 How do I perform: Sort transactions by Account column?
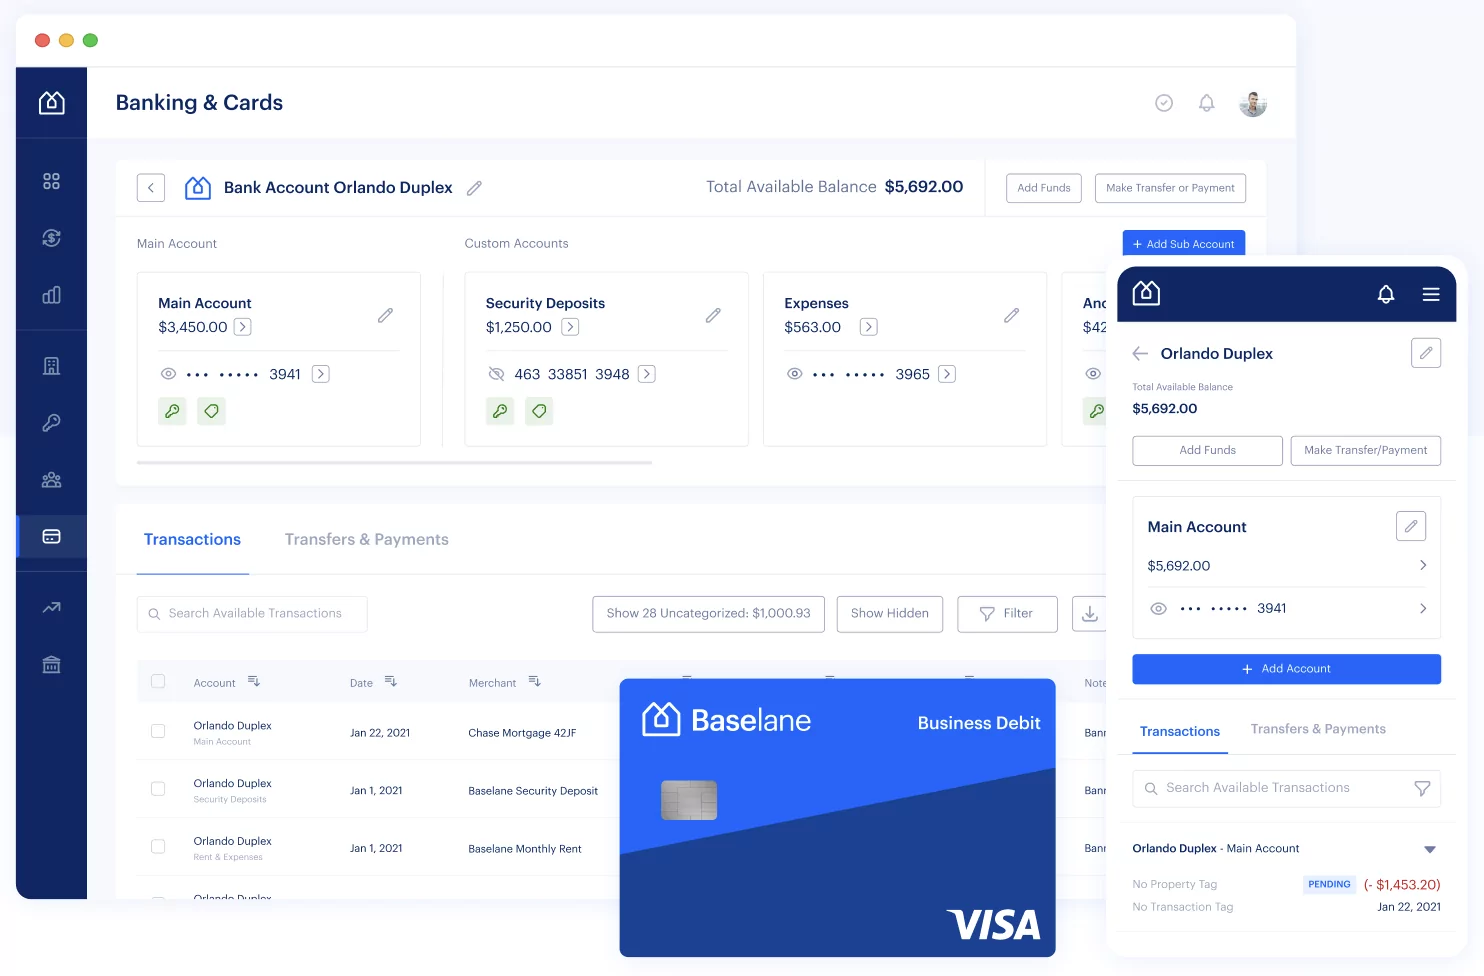pos(253,681)
